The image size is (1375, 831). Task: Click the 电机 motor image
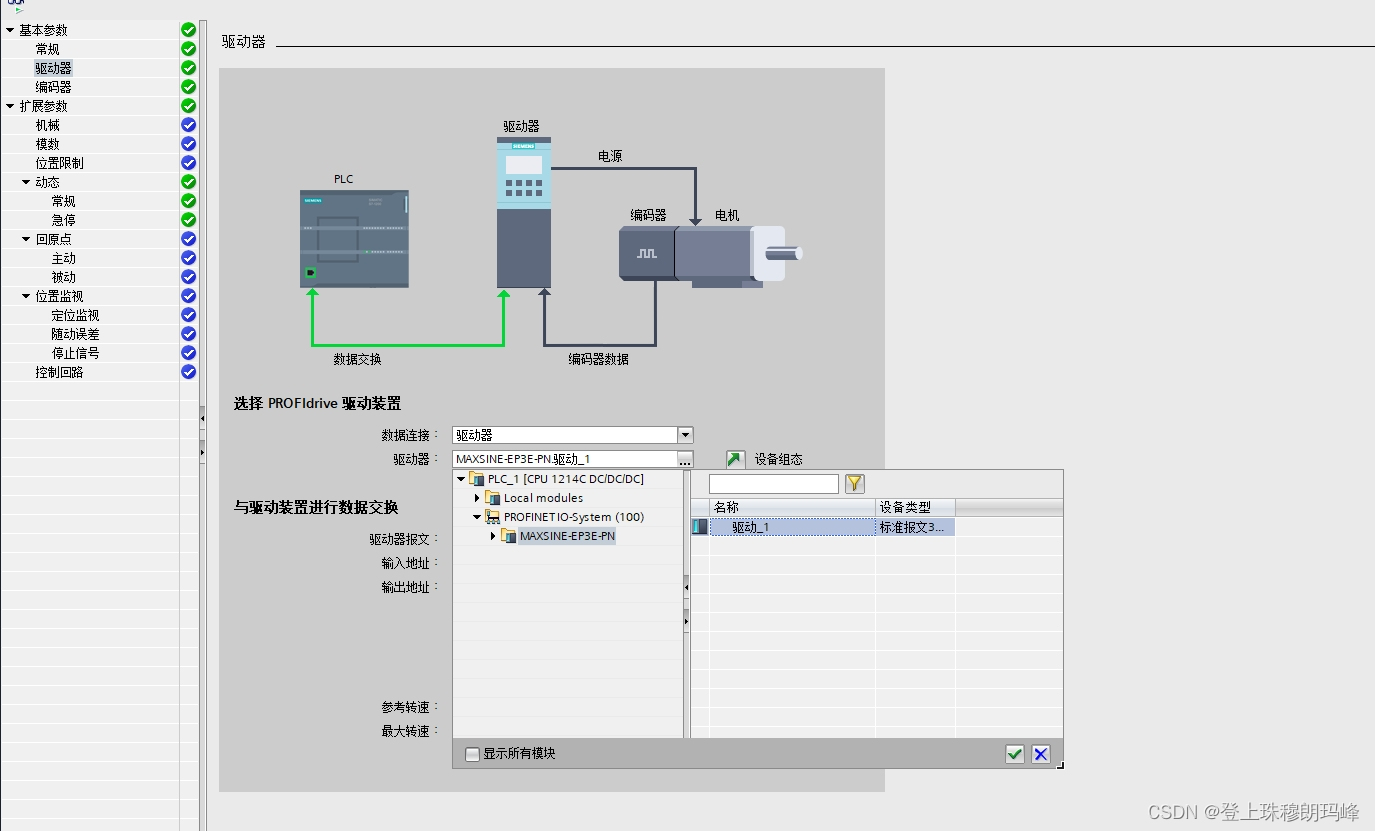[x=738, y=255]
